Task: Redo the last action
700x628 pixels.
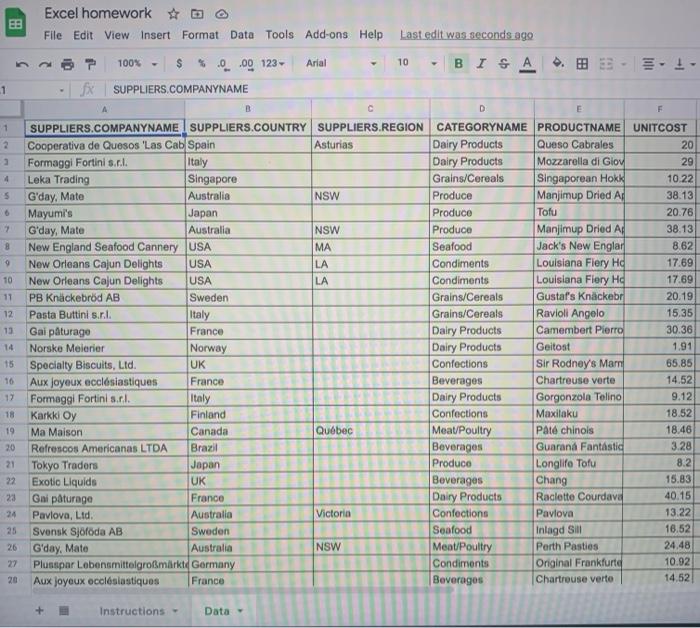Action: [45, 64]
